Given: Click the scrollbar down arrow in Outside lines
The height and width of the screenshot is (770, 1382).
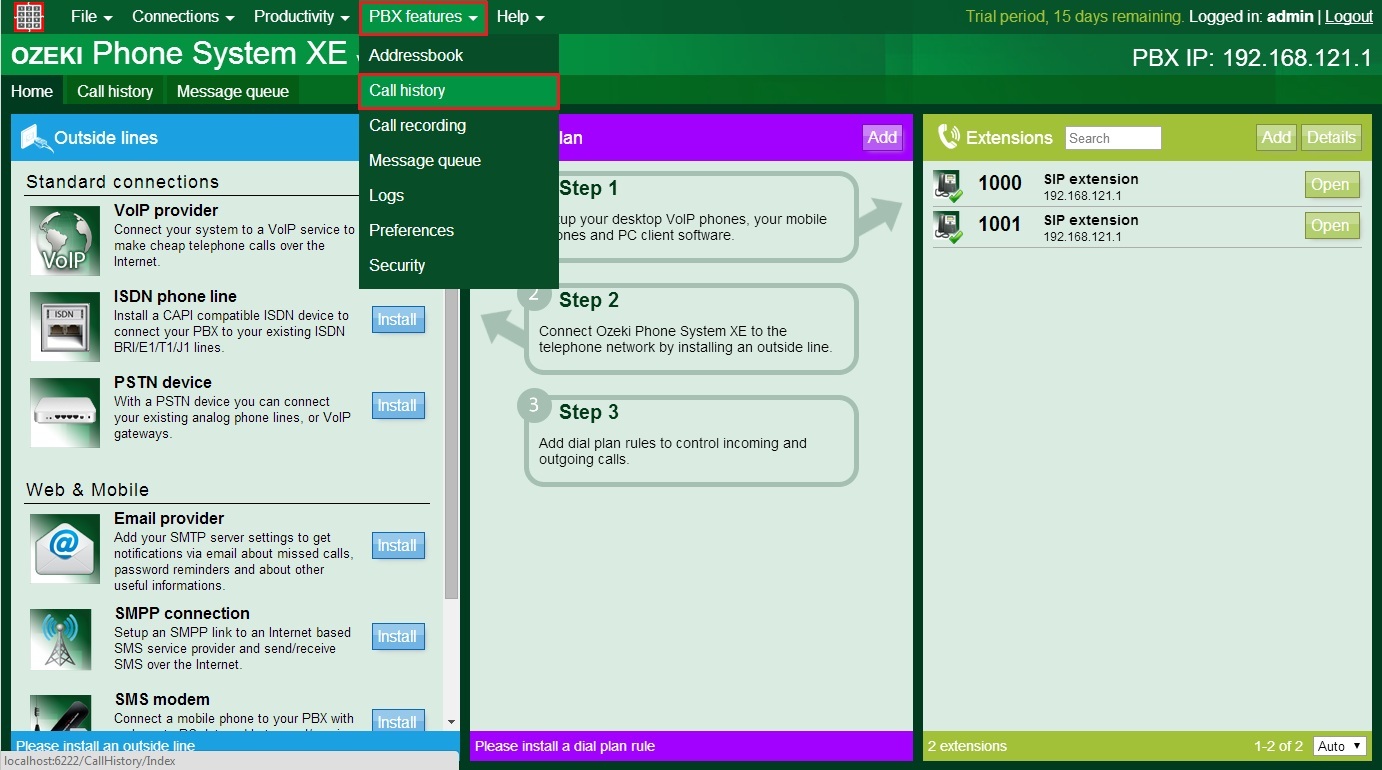Looking at the screenshot, I should tap(451, 721).
